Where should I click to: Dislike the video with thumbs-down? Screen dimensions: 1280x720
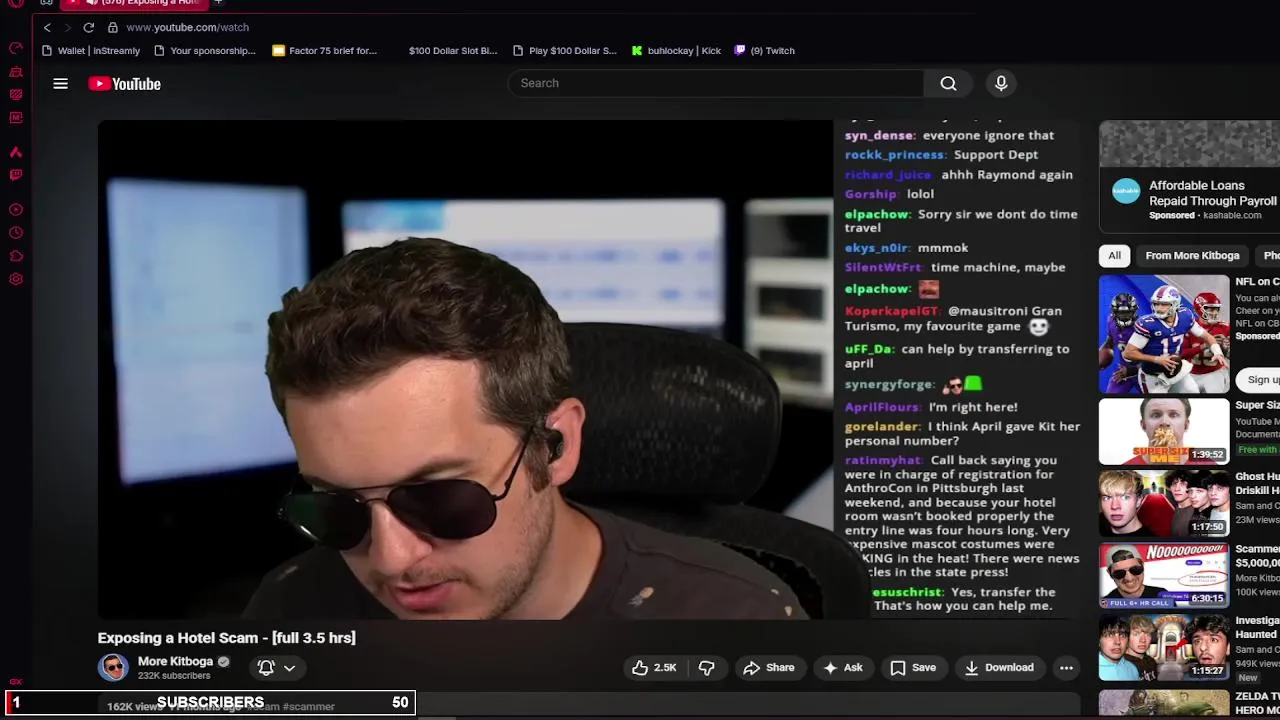[706, 668]
